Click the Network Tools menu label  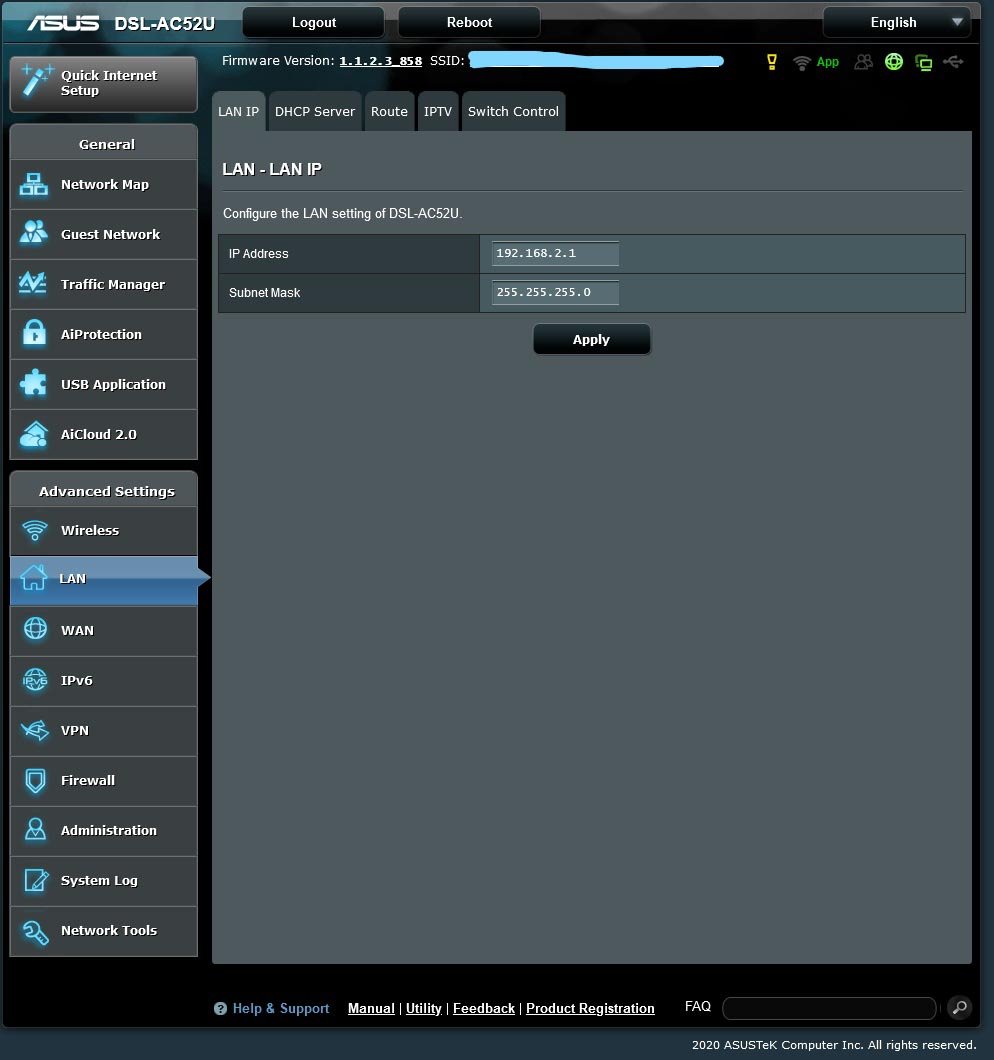(x=109, y=930)
